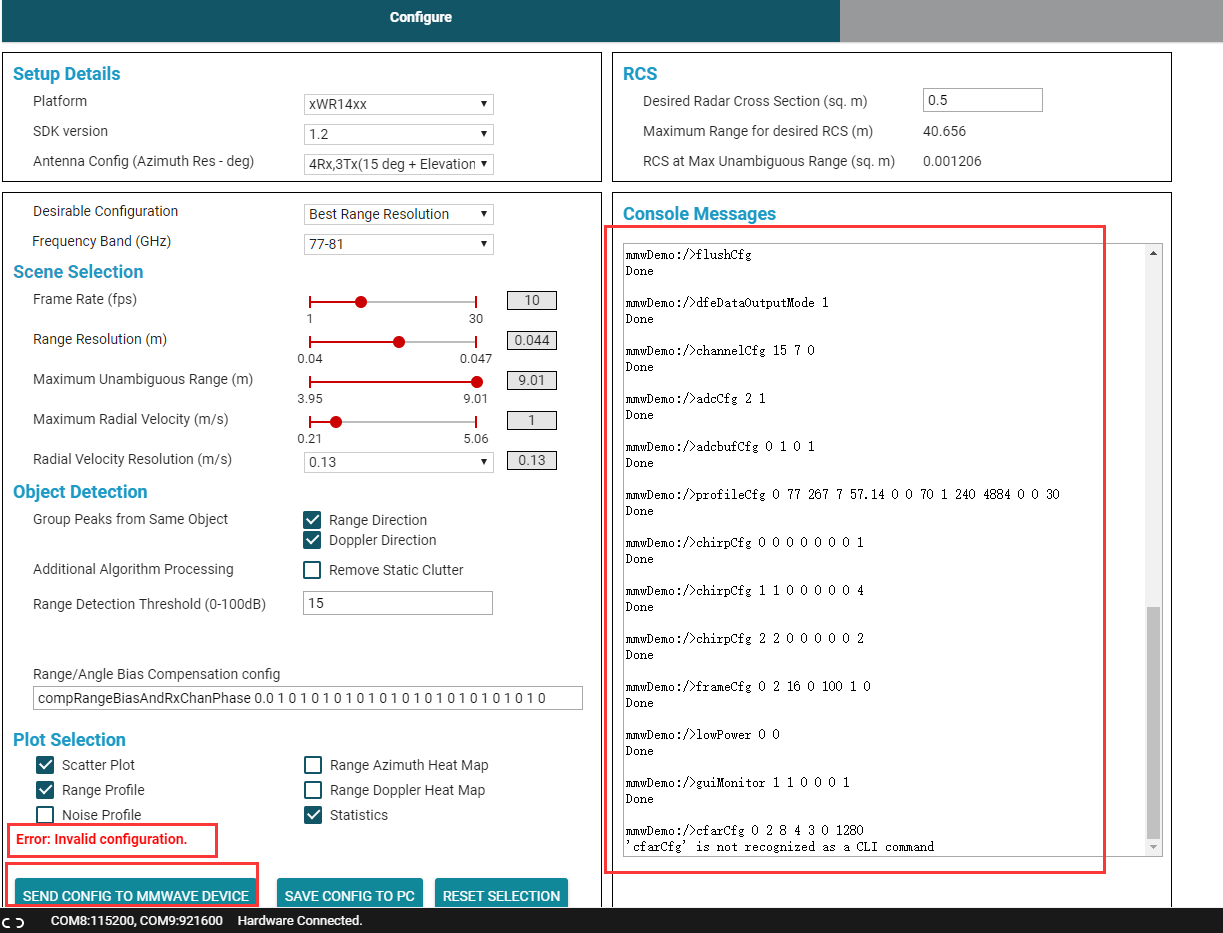Toggle Doppler Direction peak grouping checkbox
The image size is (1223, 933).
312,540
